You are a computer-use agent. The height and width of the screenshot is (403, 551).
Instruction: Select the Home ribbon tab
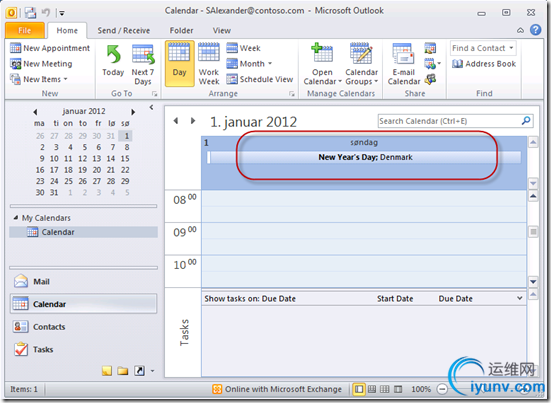point(67,31)
